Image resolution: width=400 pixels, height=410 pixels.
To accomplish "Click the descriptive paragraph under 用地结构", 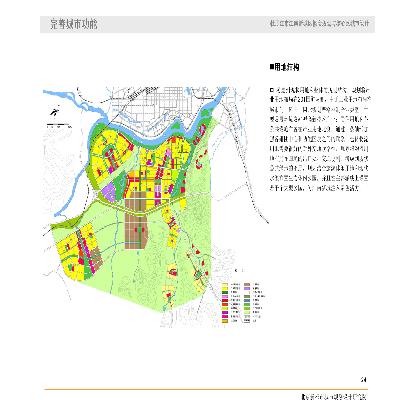I will [x=319, y=139].
